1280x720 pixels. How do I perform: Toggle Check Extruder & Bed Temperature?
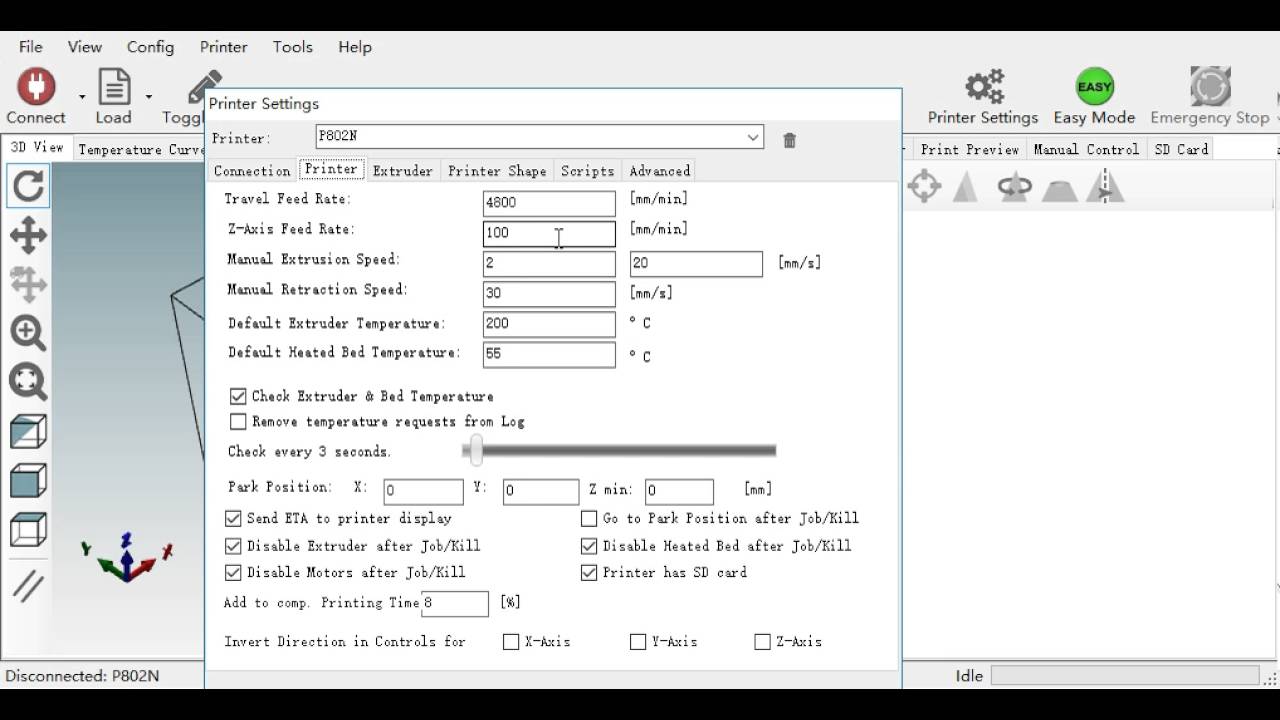coord(238,396)
